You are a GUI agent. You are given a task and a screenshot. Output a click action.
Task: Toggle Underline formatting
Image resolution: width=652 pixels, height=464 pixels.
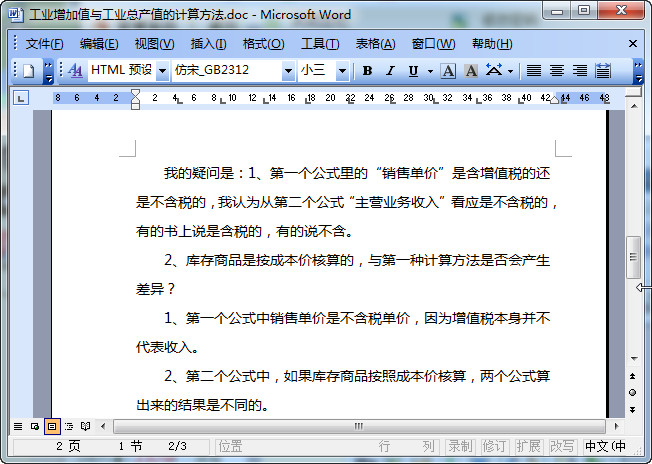pyautogui.click(x=413, y=71)
